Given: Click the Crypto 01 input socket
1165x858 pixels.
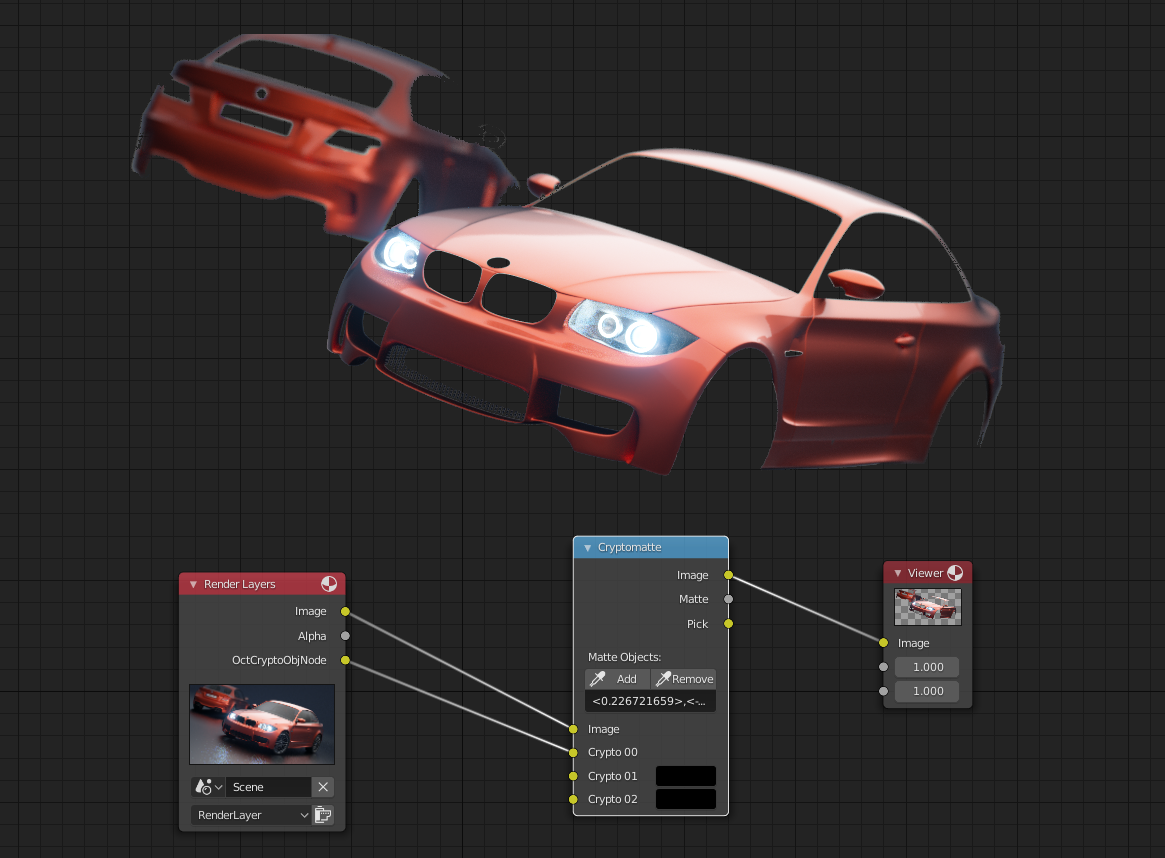Looking at the screenshot, I should pyautogui.click(x=574, y=776).
